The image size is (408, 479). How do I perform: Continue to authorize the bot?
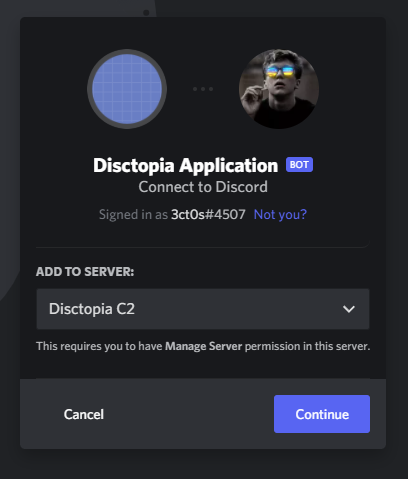click(x=322, y=414)
